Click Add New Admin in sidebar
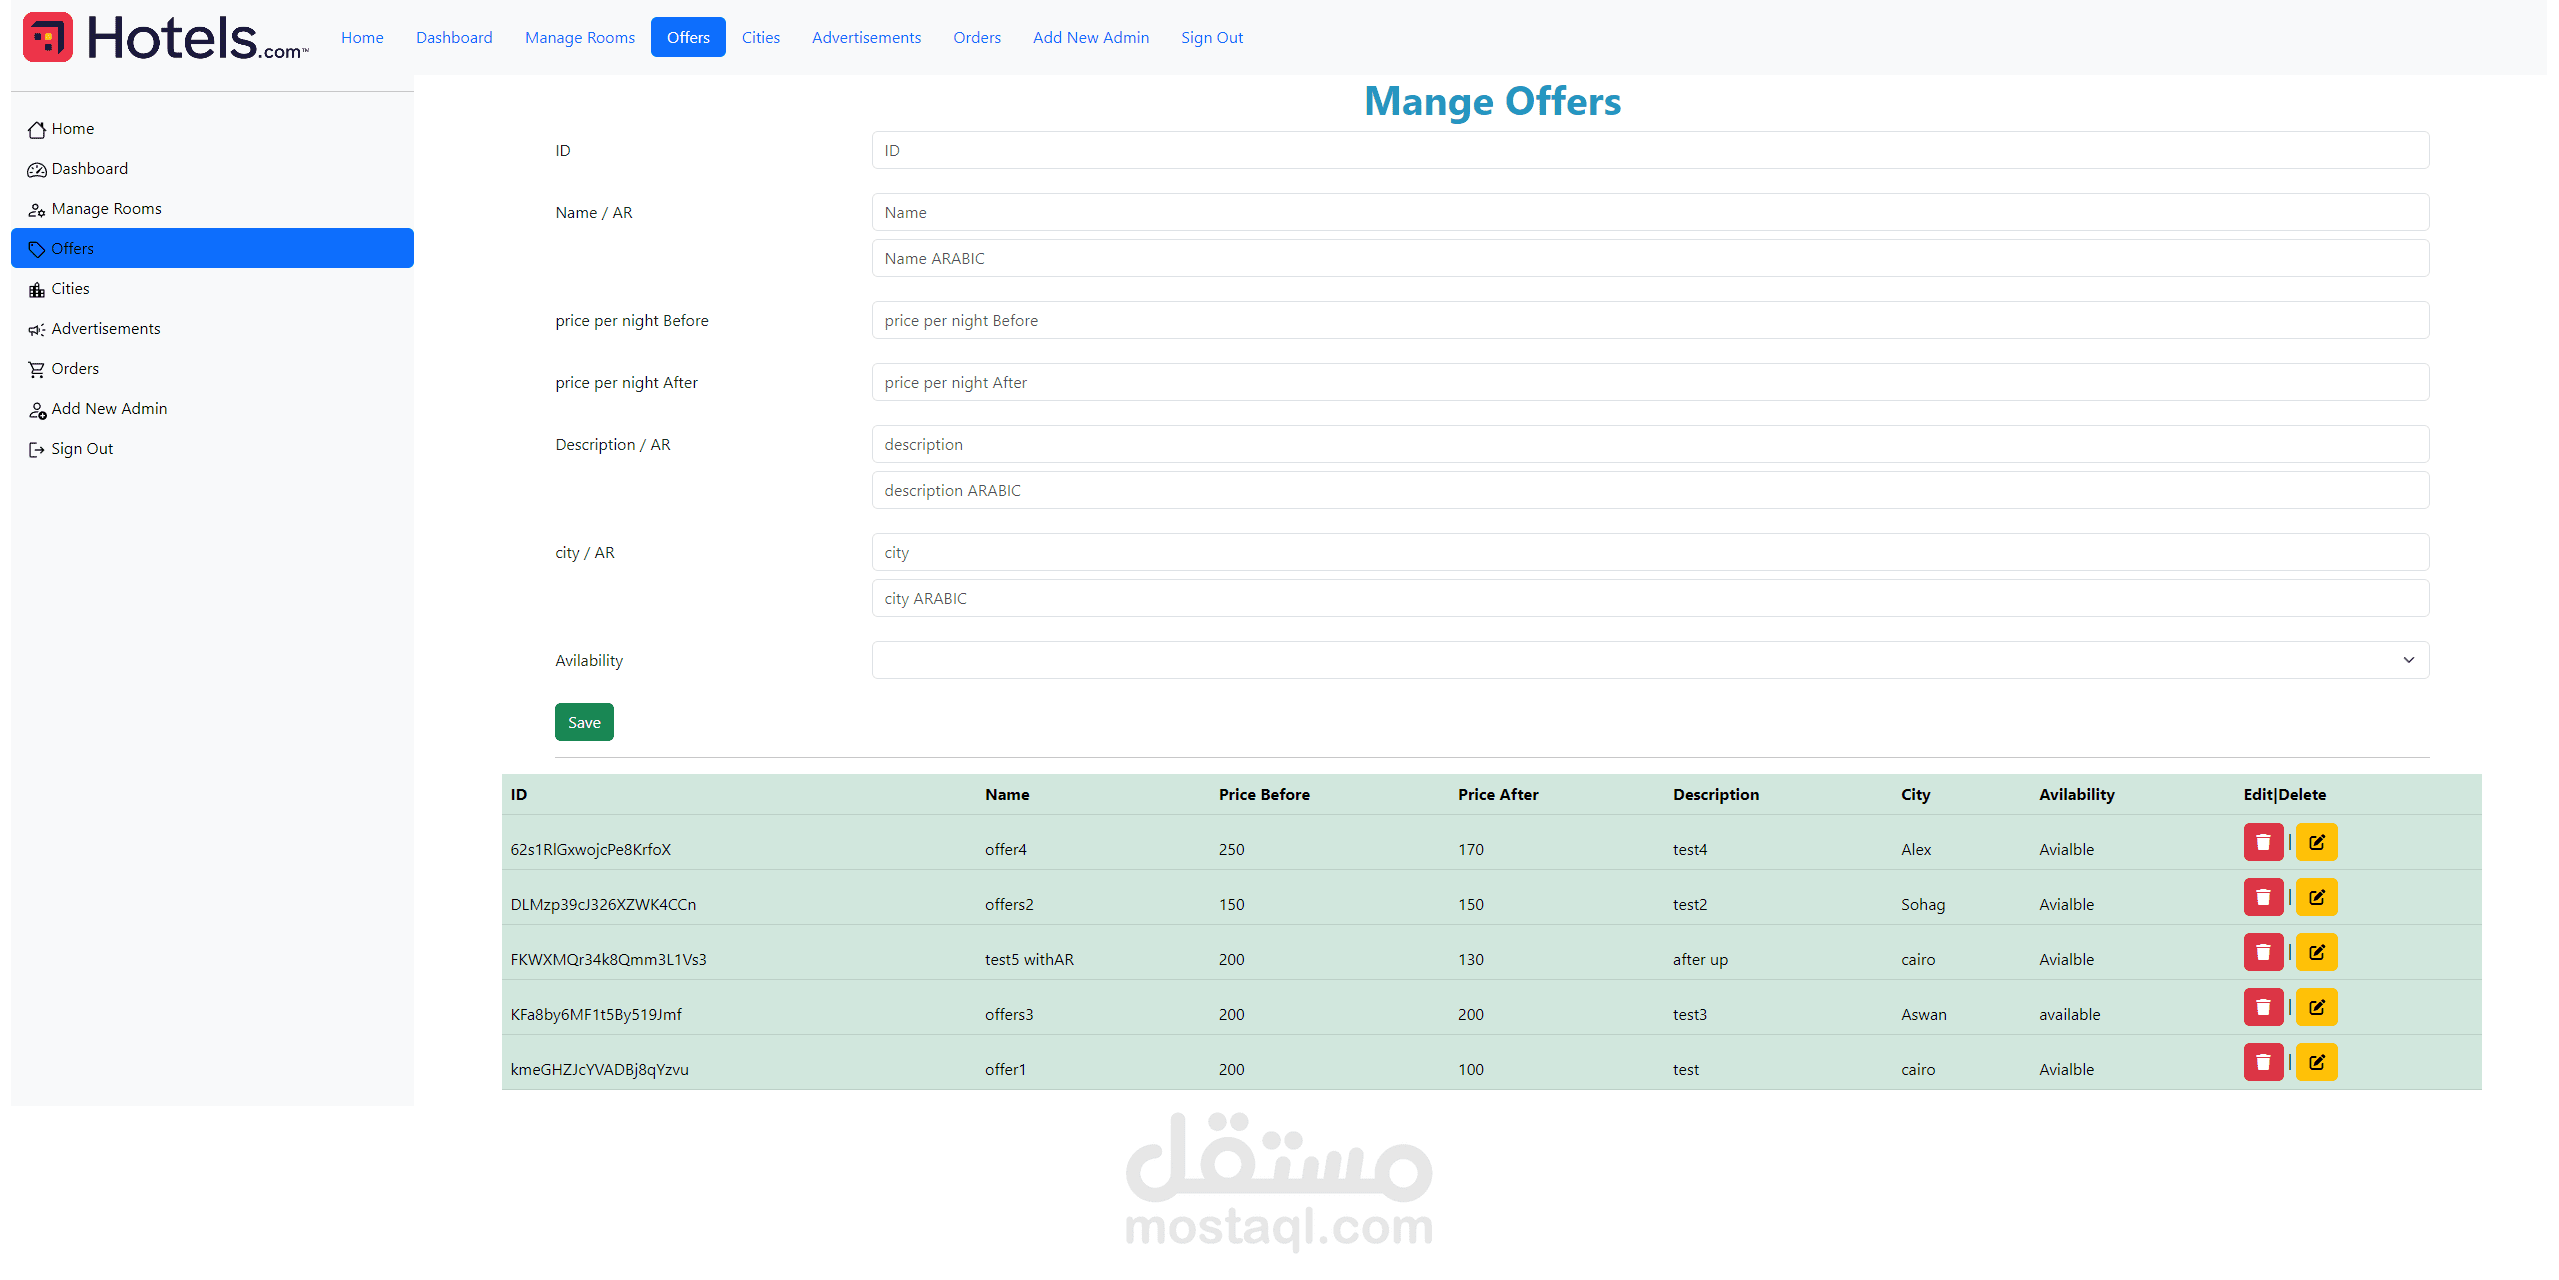 click(x=109, y=409)
